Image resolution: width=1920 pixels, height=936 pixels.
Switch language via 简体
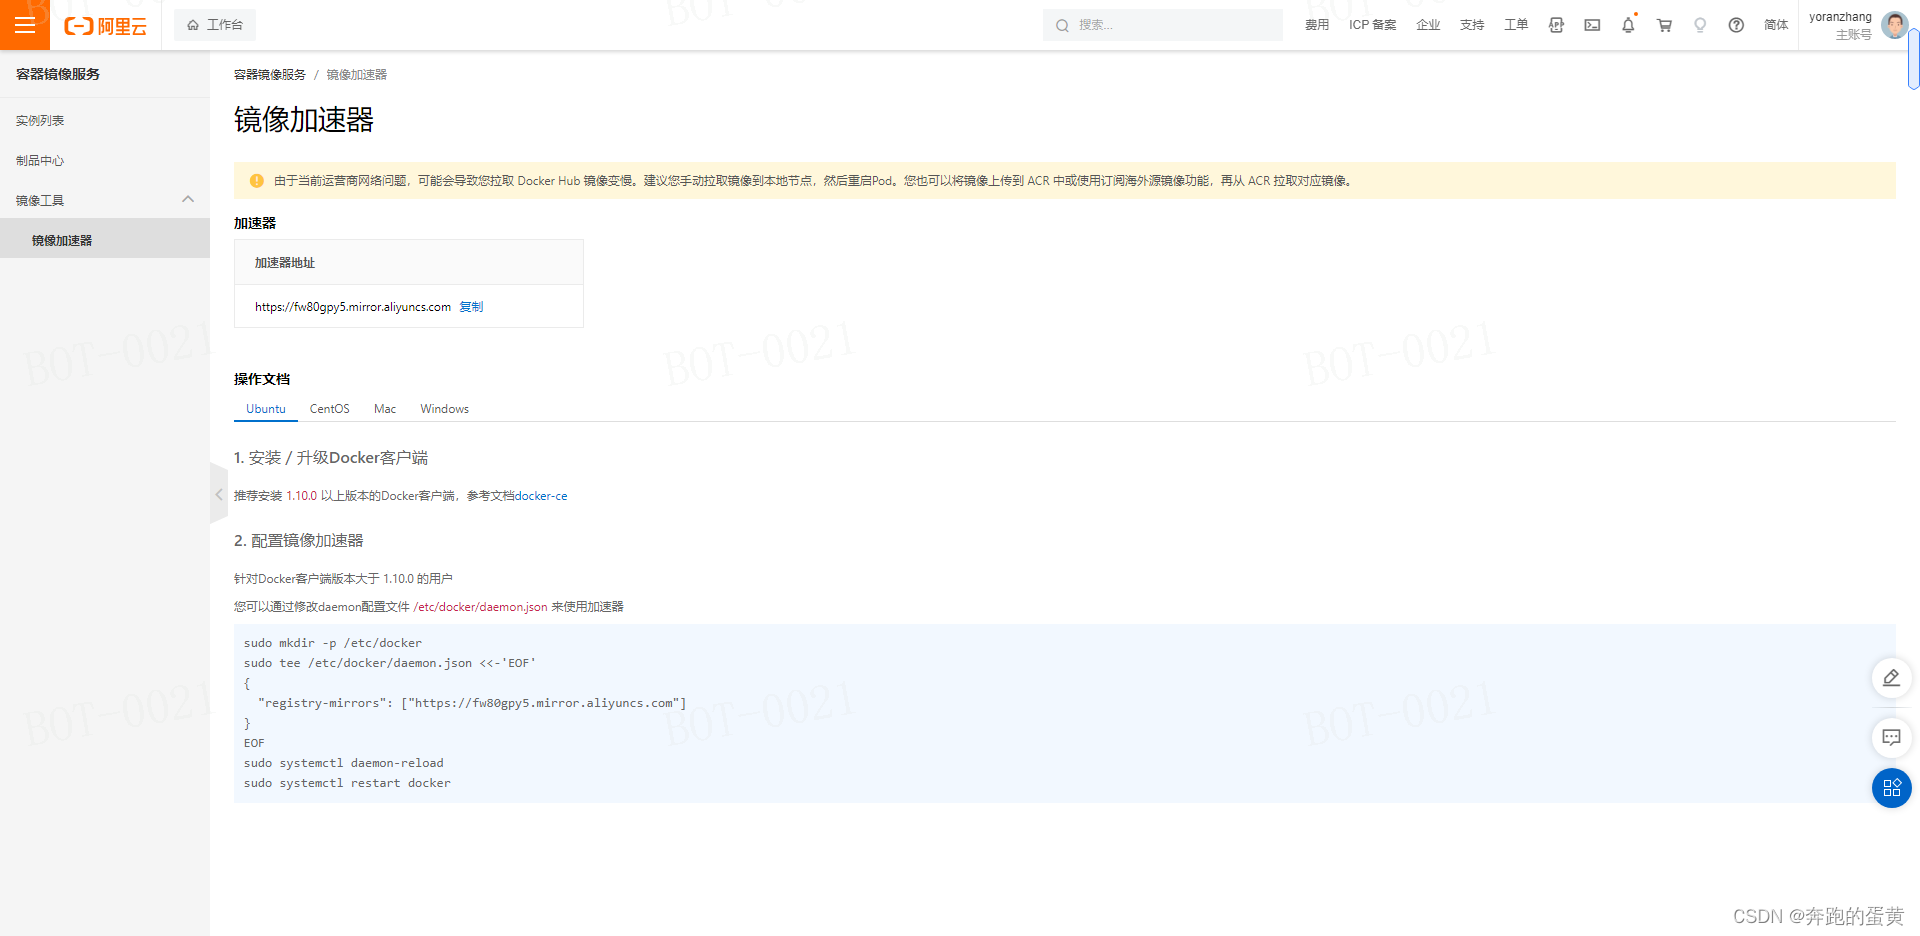pos(1776,25)
